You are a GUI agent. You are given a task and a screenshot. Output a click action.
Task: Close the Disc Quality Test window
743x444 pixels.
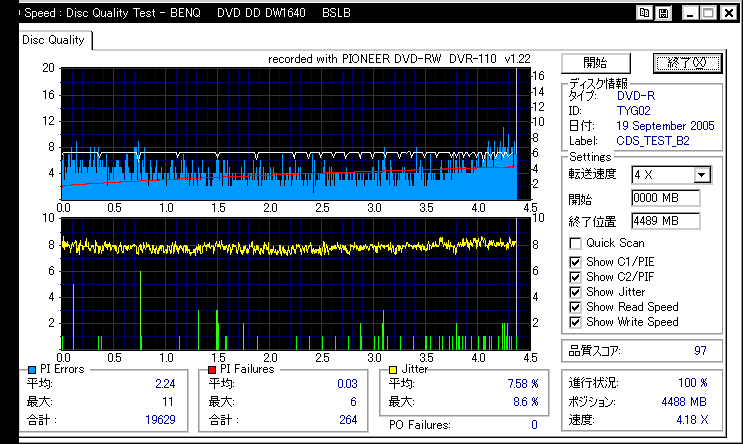pos(729,13)
